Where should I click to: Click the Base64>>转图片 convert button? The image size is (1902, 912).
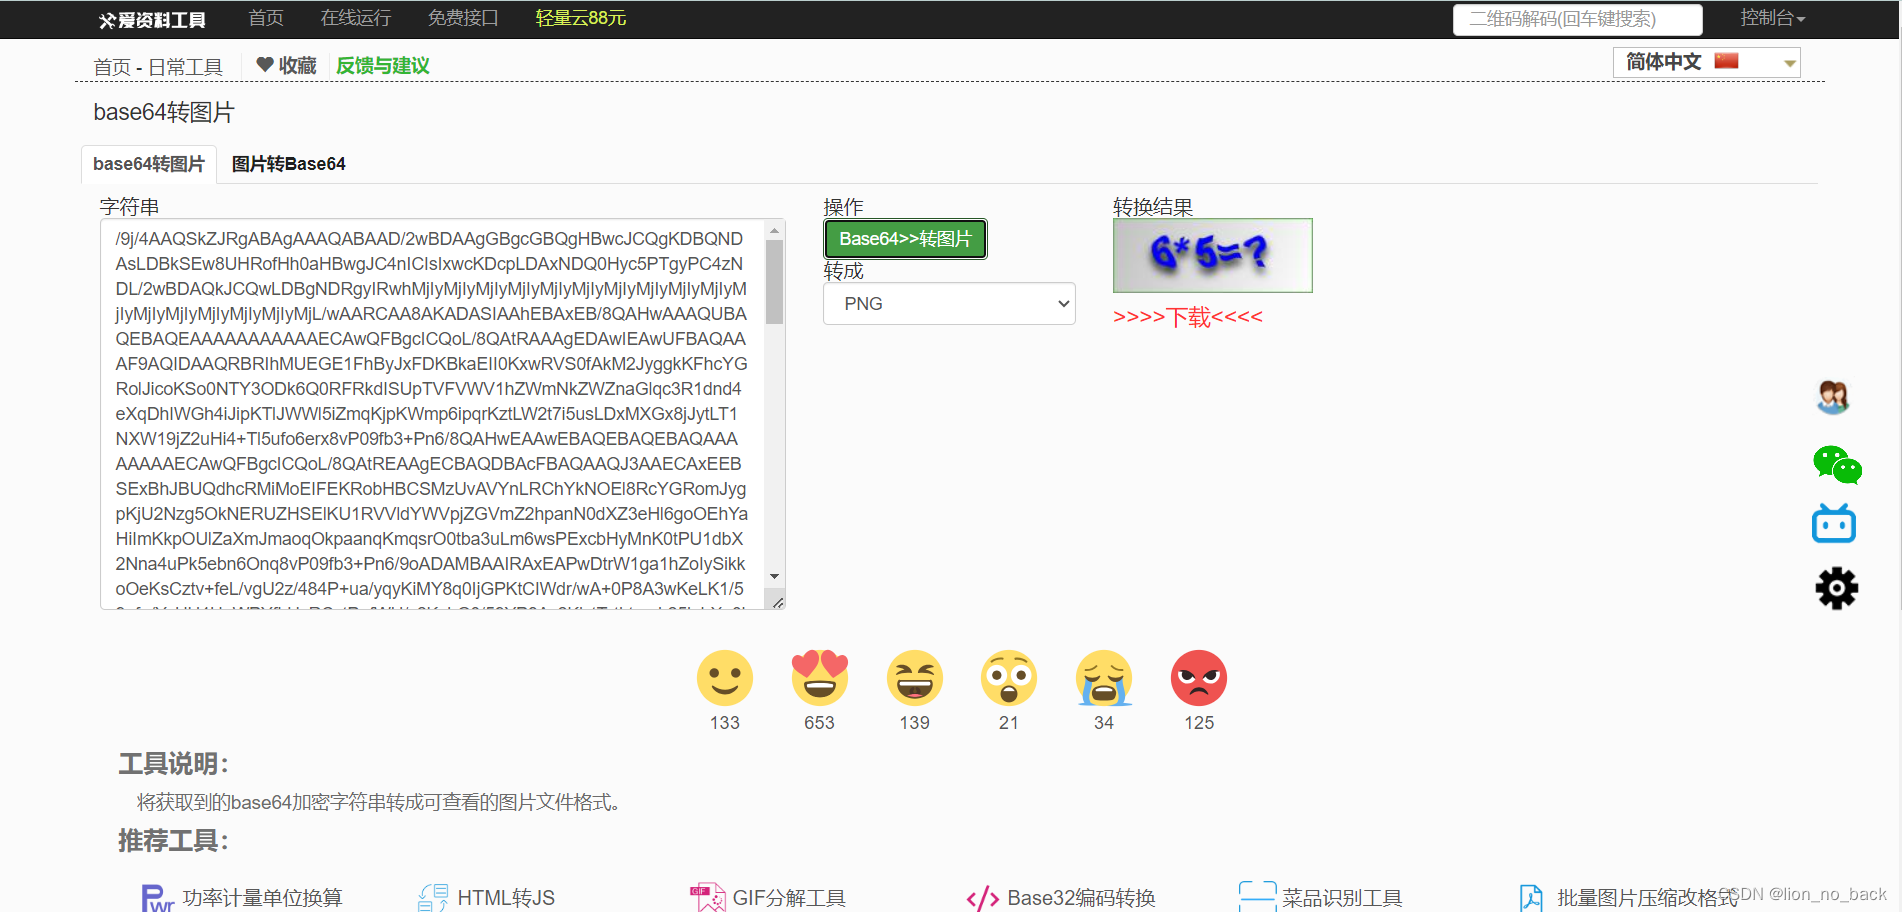905,239
